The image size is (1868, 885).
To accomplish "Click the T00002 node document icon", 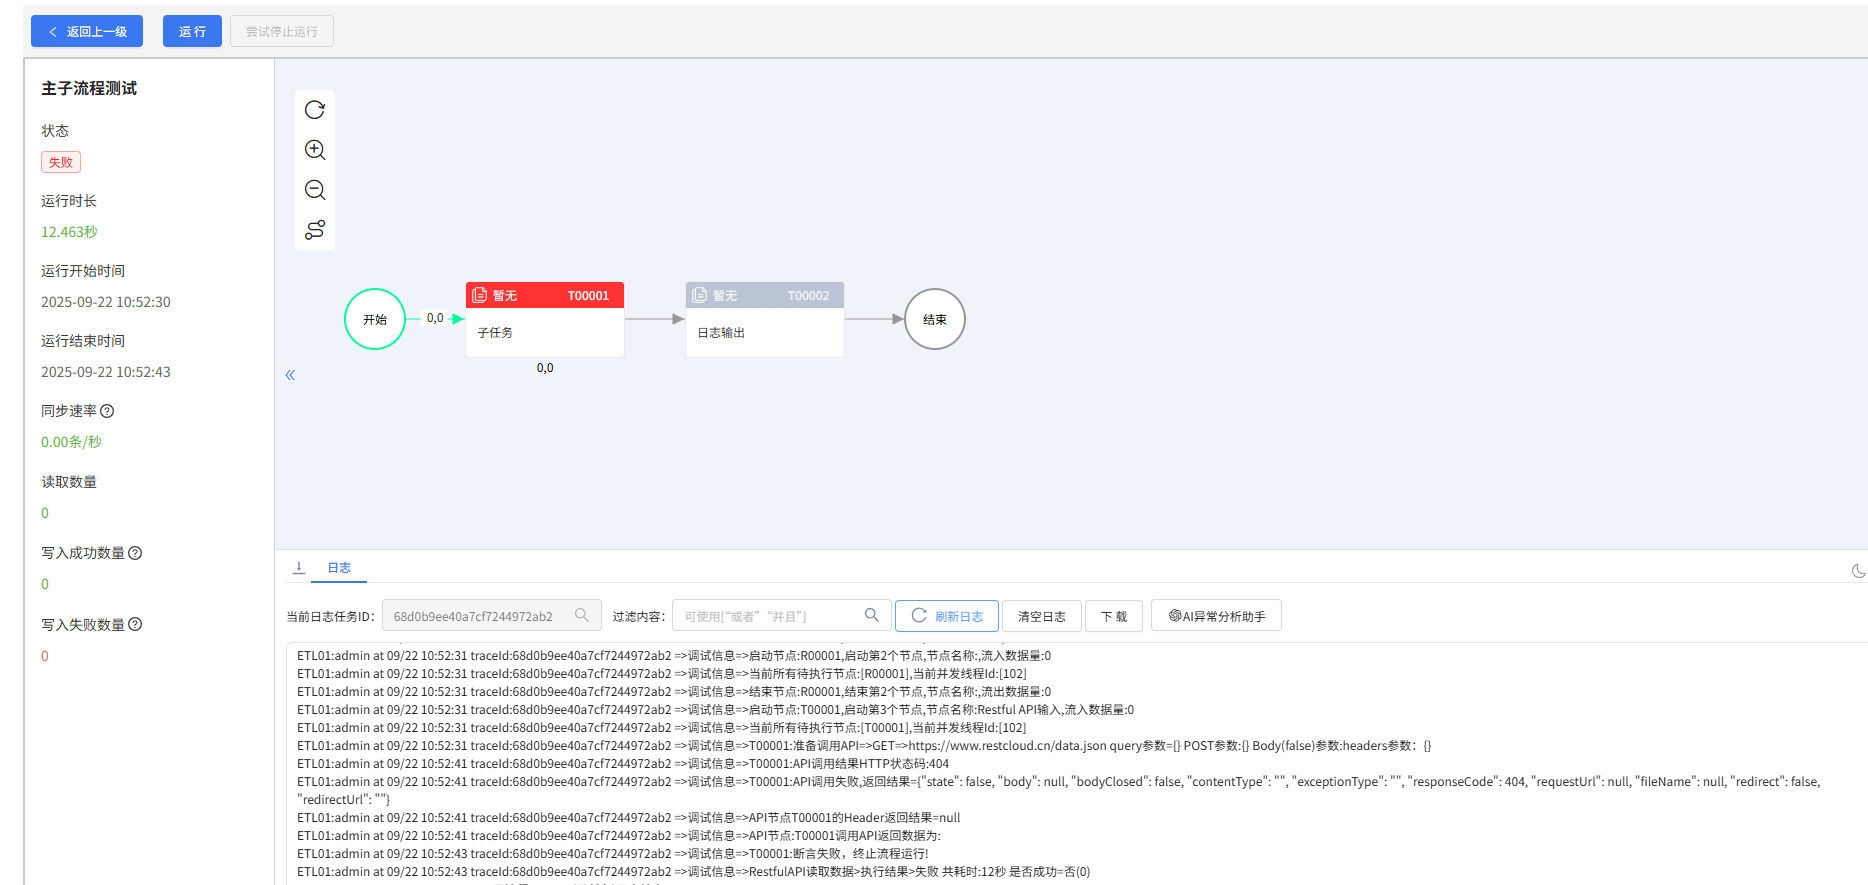I will [700, 295].
